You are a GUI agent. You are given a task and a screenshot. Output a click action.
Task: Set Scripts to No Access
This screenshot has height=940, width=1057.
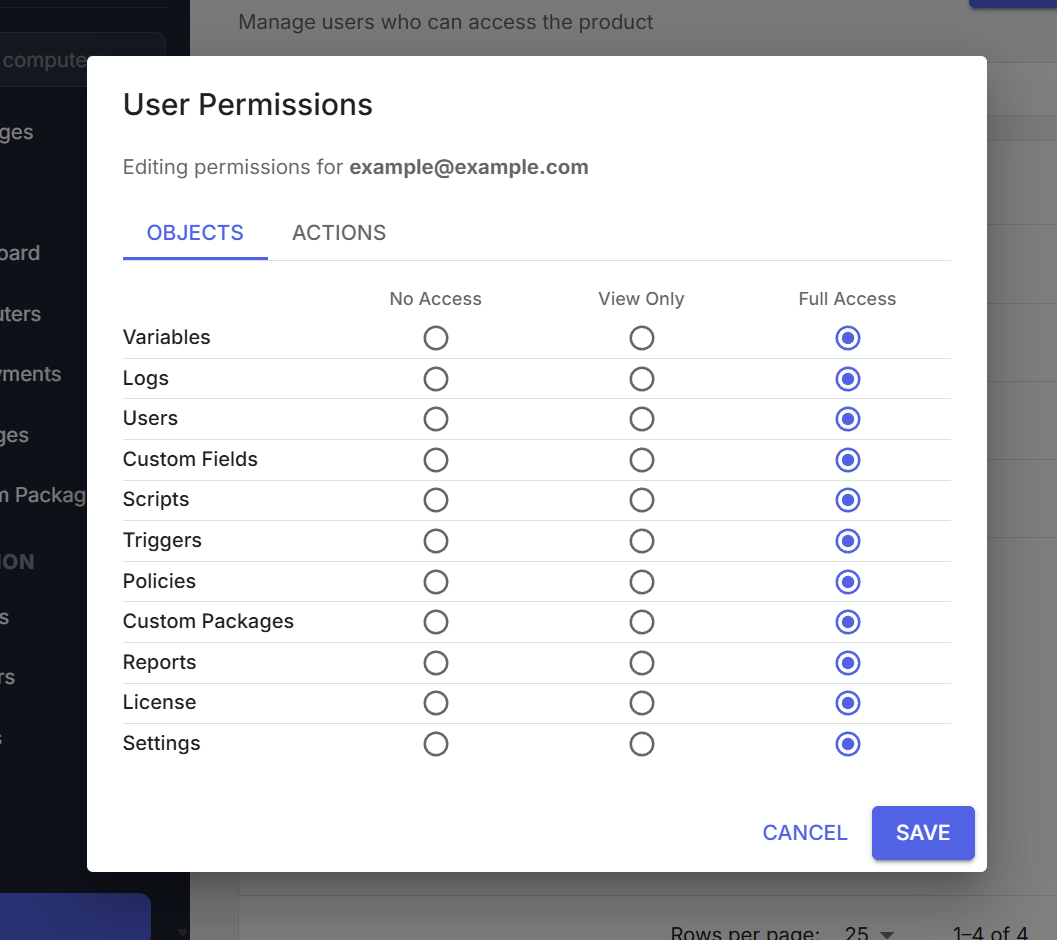436,500
